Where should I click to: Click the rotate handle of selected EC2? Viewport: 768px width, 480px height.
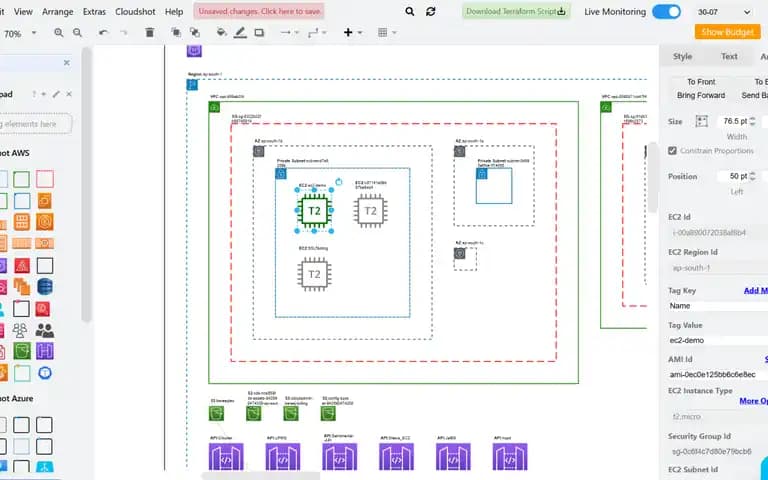[x=338, y=182]
